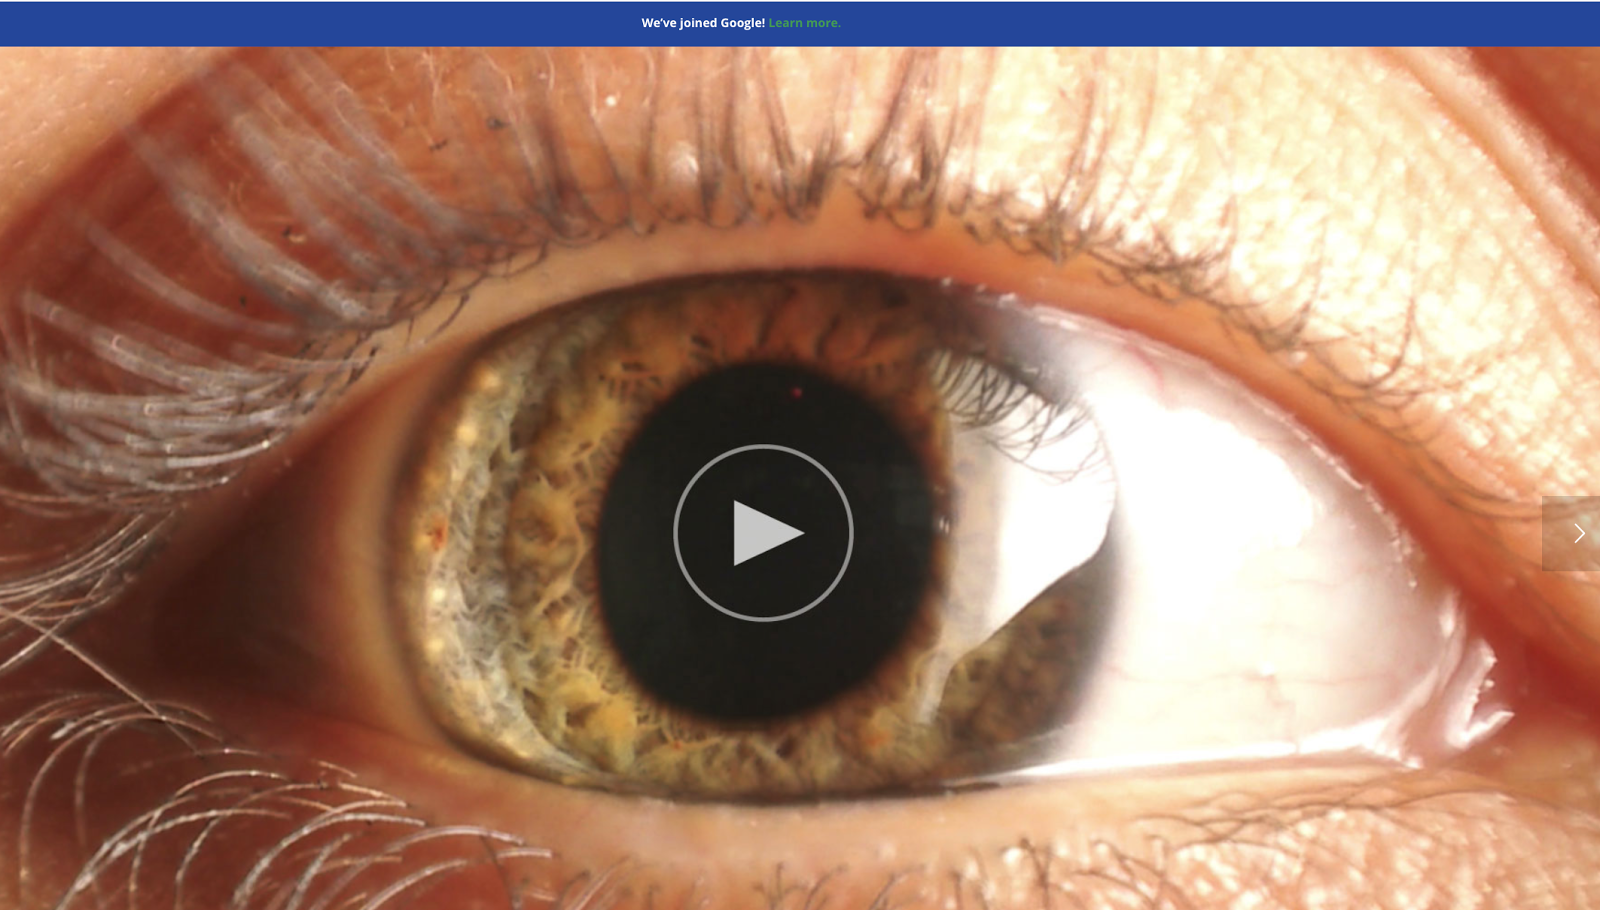Start video playback using the center icon
The image size is (1600, 910).
tap(763, 533)
